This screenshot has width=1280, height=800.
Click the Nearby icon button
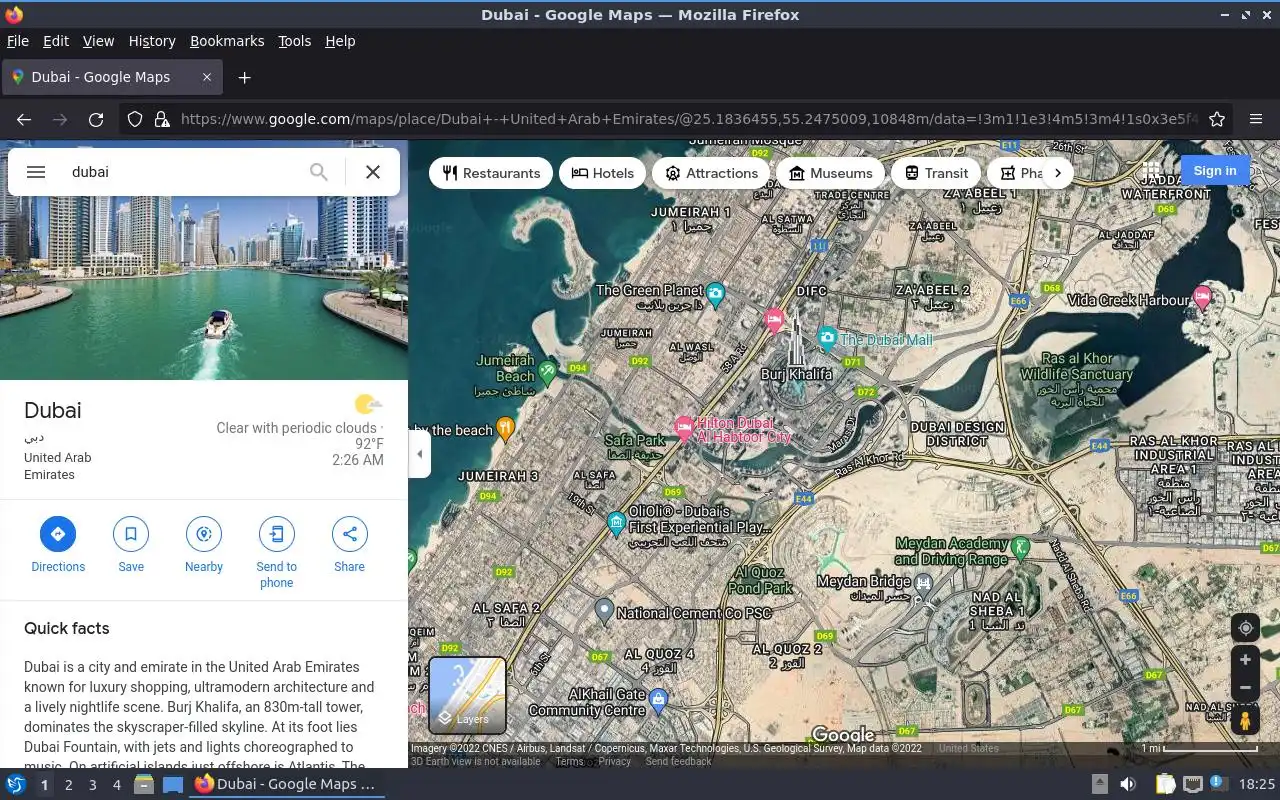click(x=204, y=534)
